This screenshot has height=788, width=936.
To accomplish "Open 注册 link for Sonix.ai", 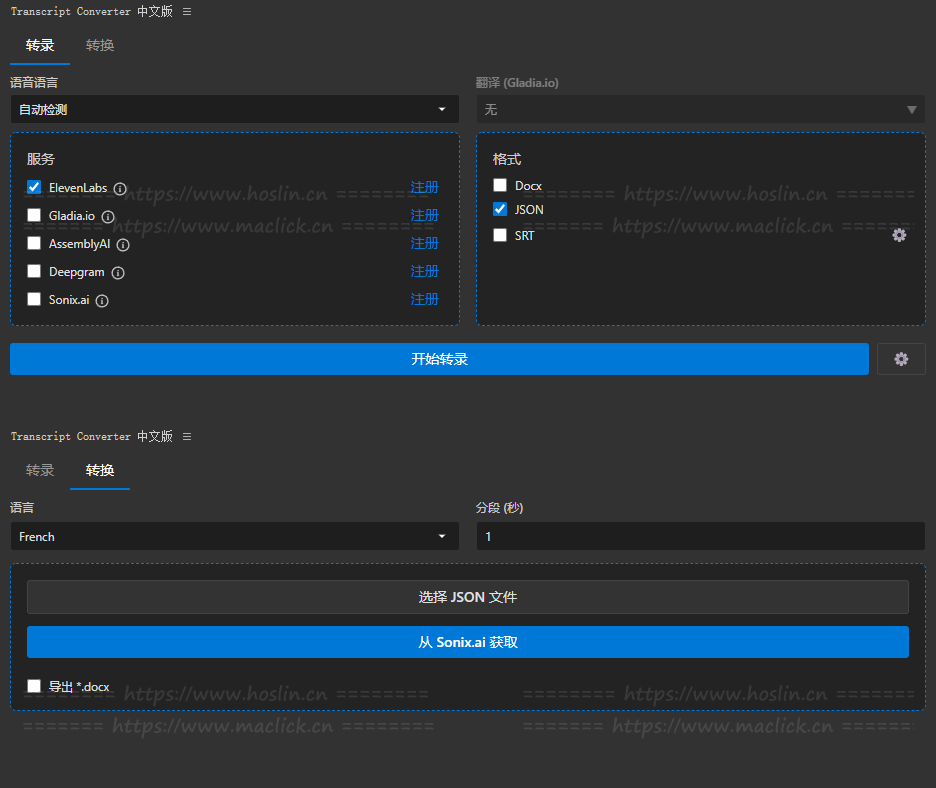I will coord(424,299).
